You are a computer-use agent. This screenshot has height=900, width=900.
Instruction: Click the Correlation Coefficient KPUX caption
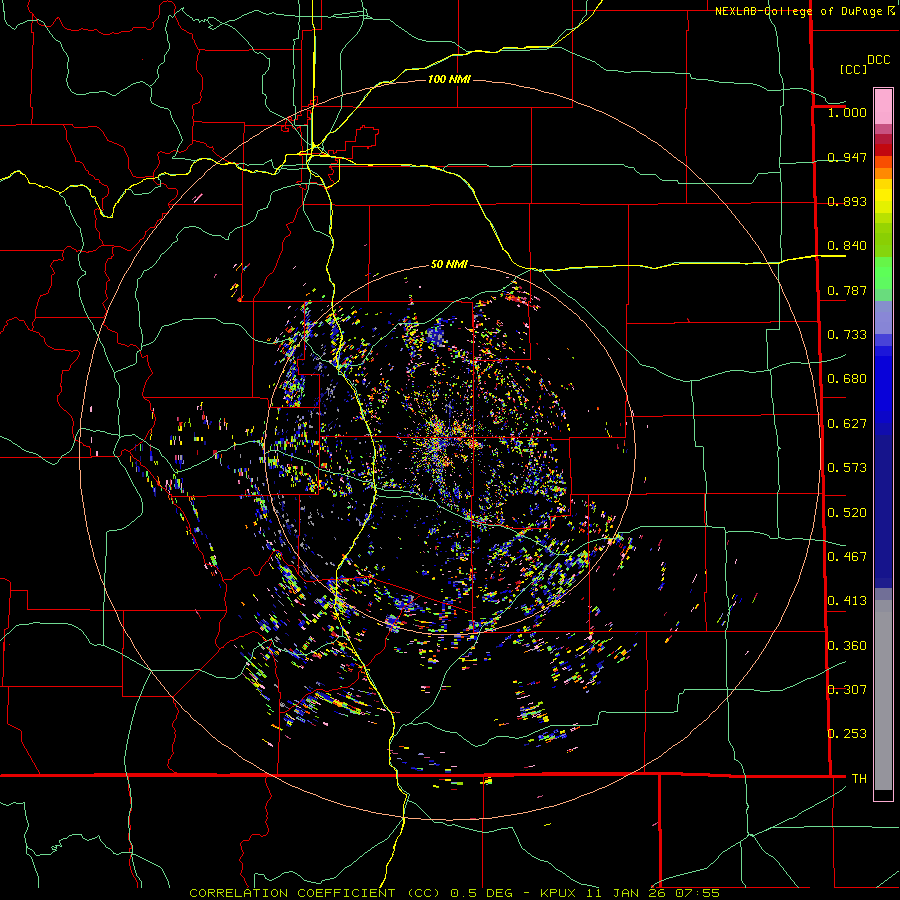(454, 893)
